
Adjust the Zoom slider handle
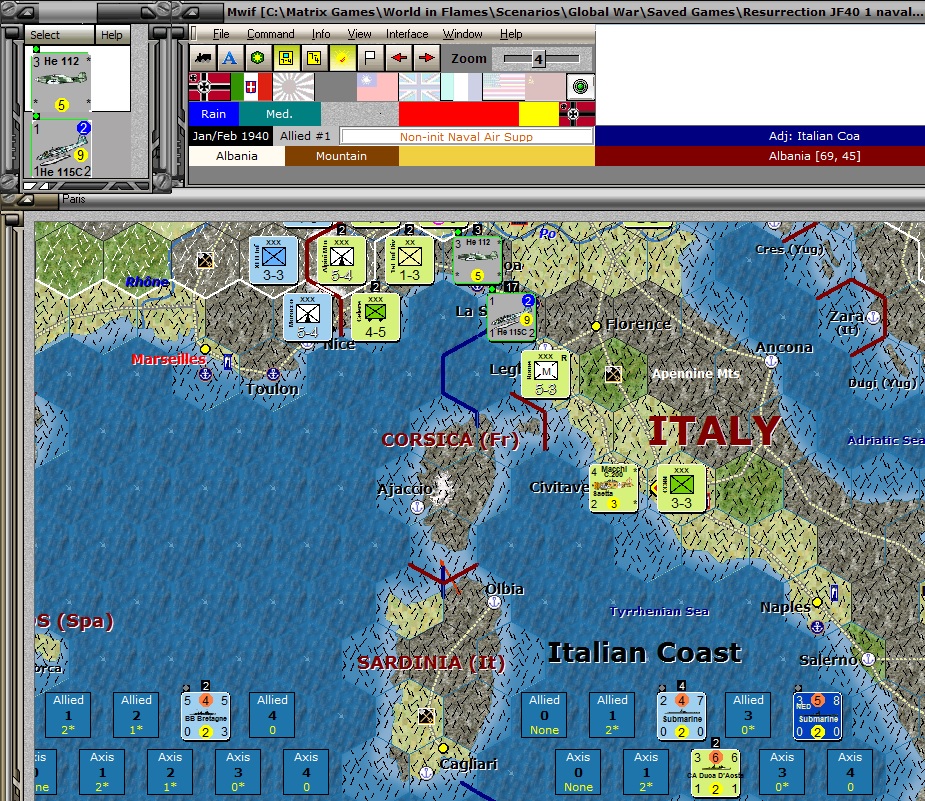[x=538, y=58]
